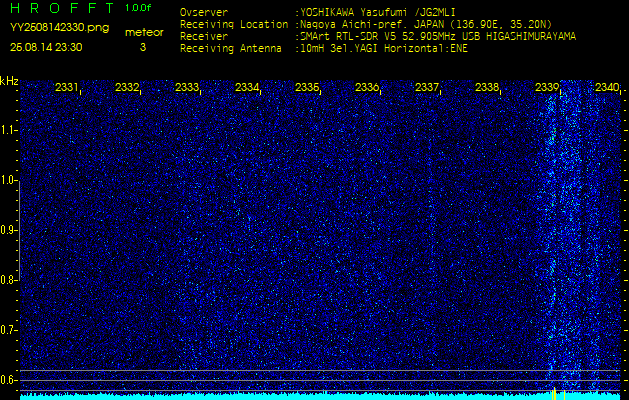
Task: Click the HROFFT title text
Action: click(62, 8)
